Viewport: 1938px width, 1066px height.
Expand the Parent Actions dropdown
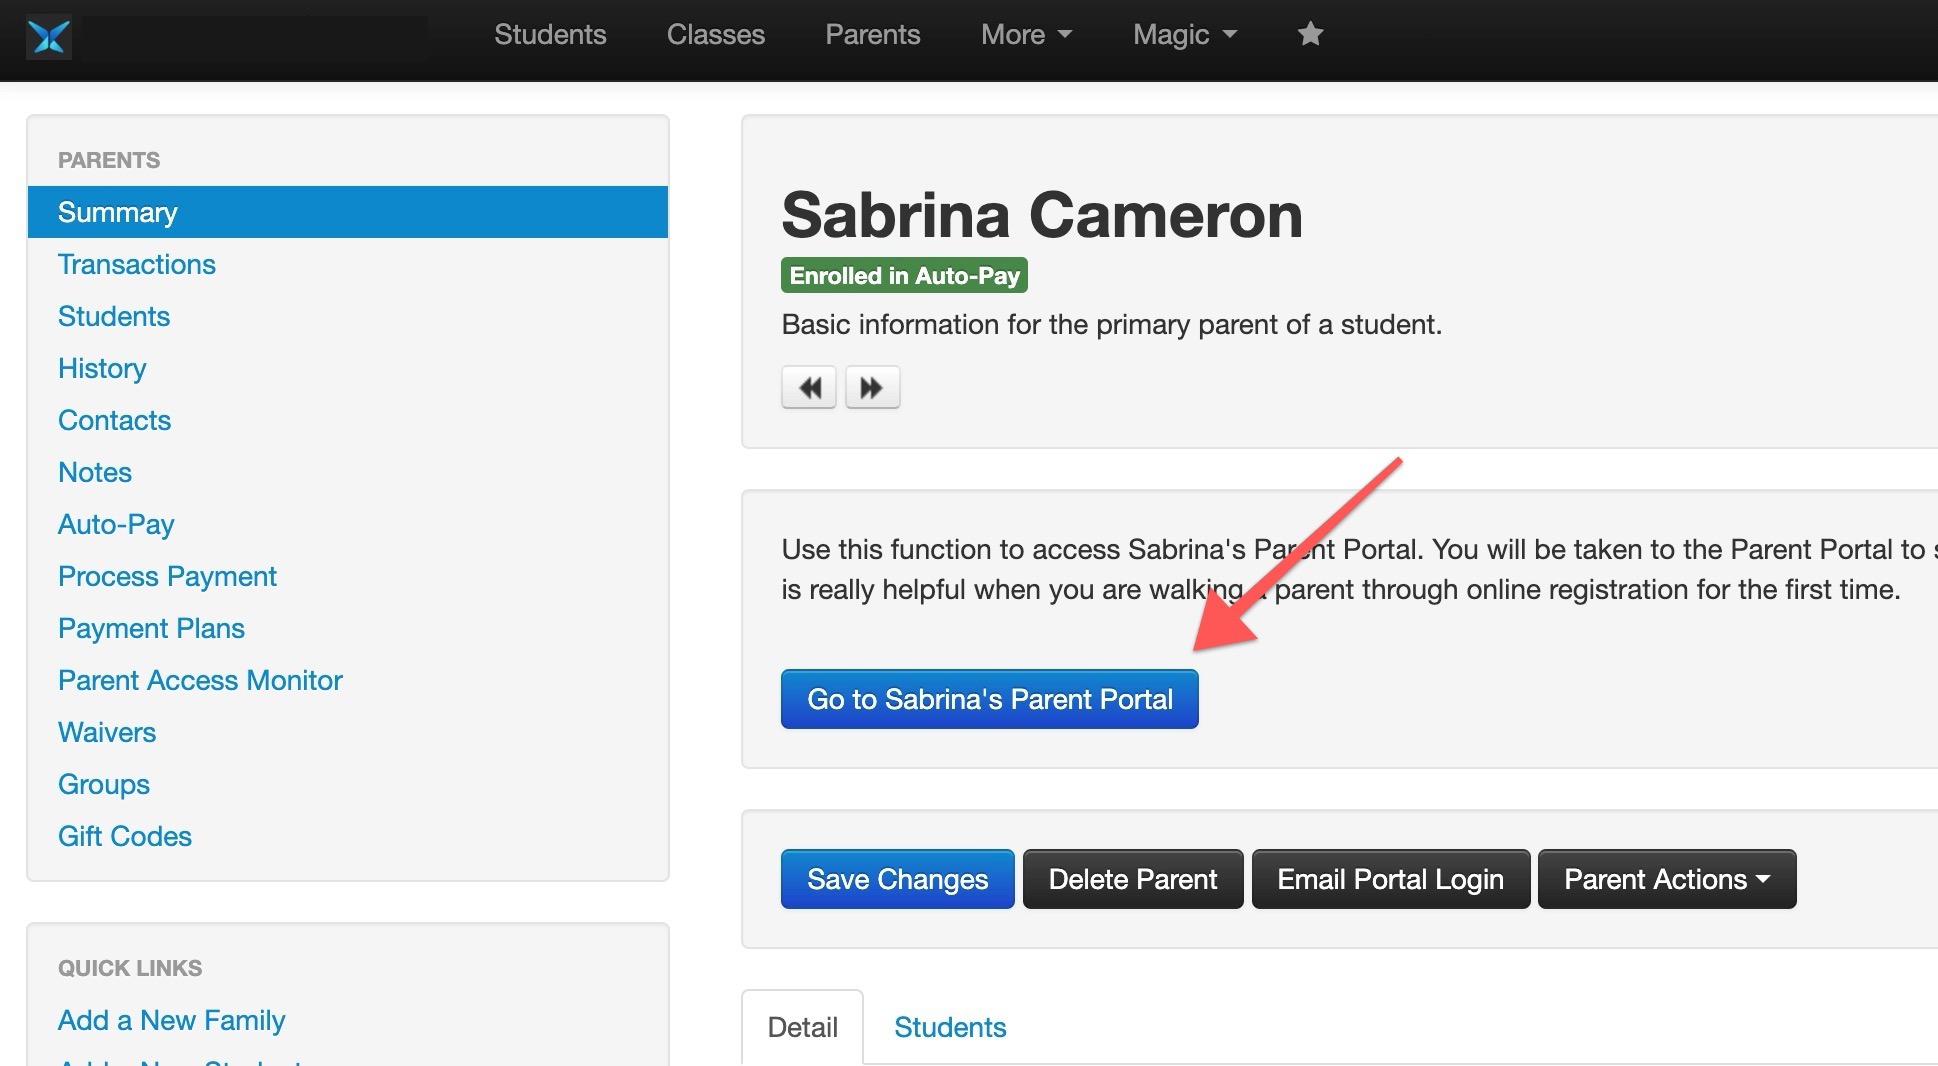tap(1666, 879)
